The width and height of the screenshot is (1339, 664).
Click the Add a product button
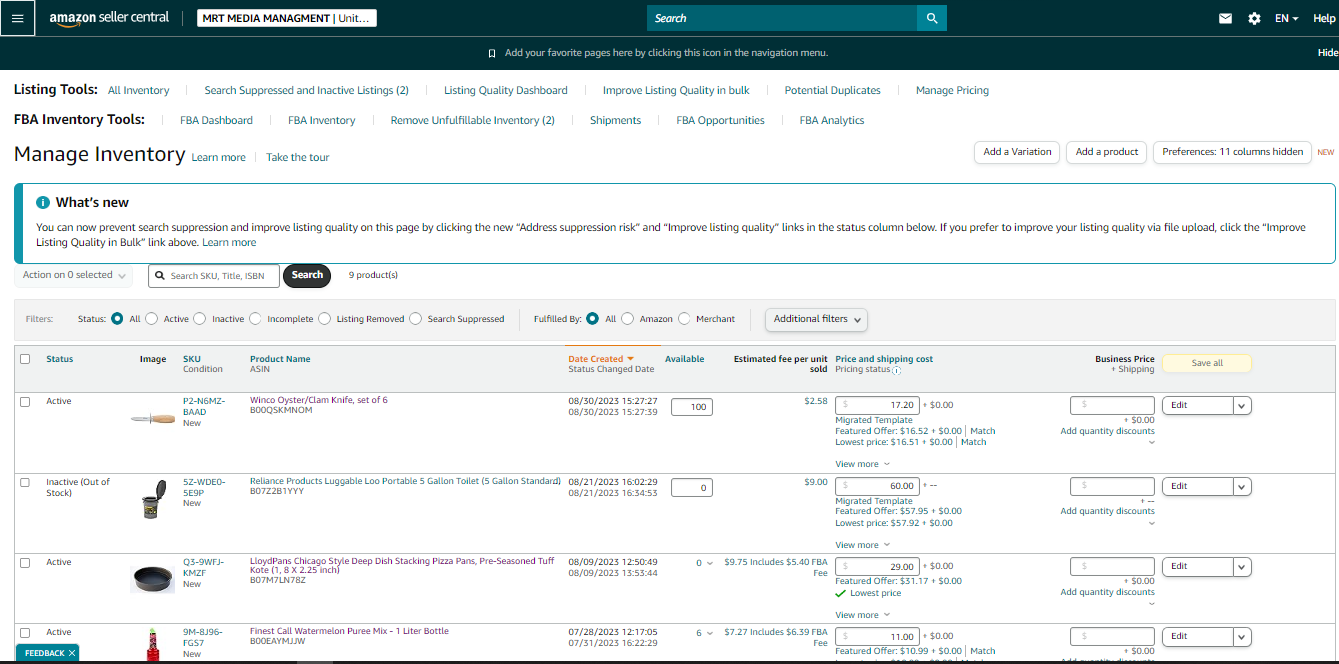pyautogui.click(x=1107, y=152)
